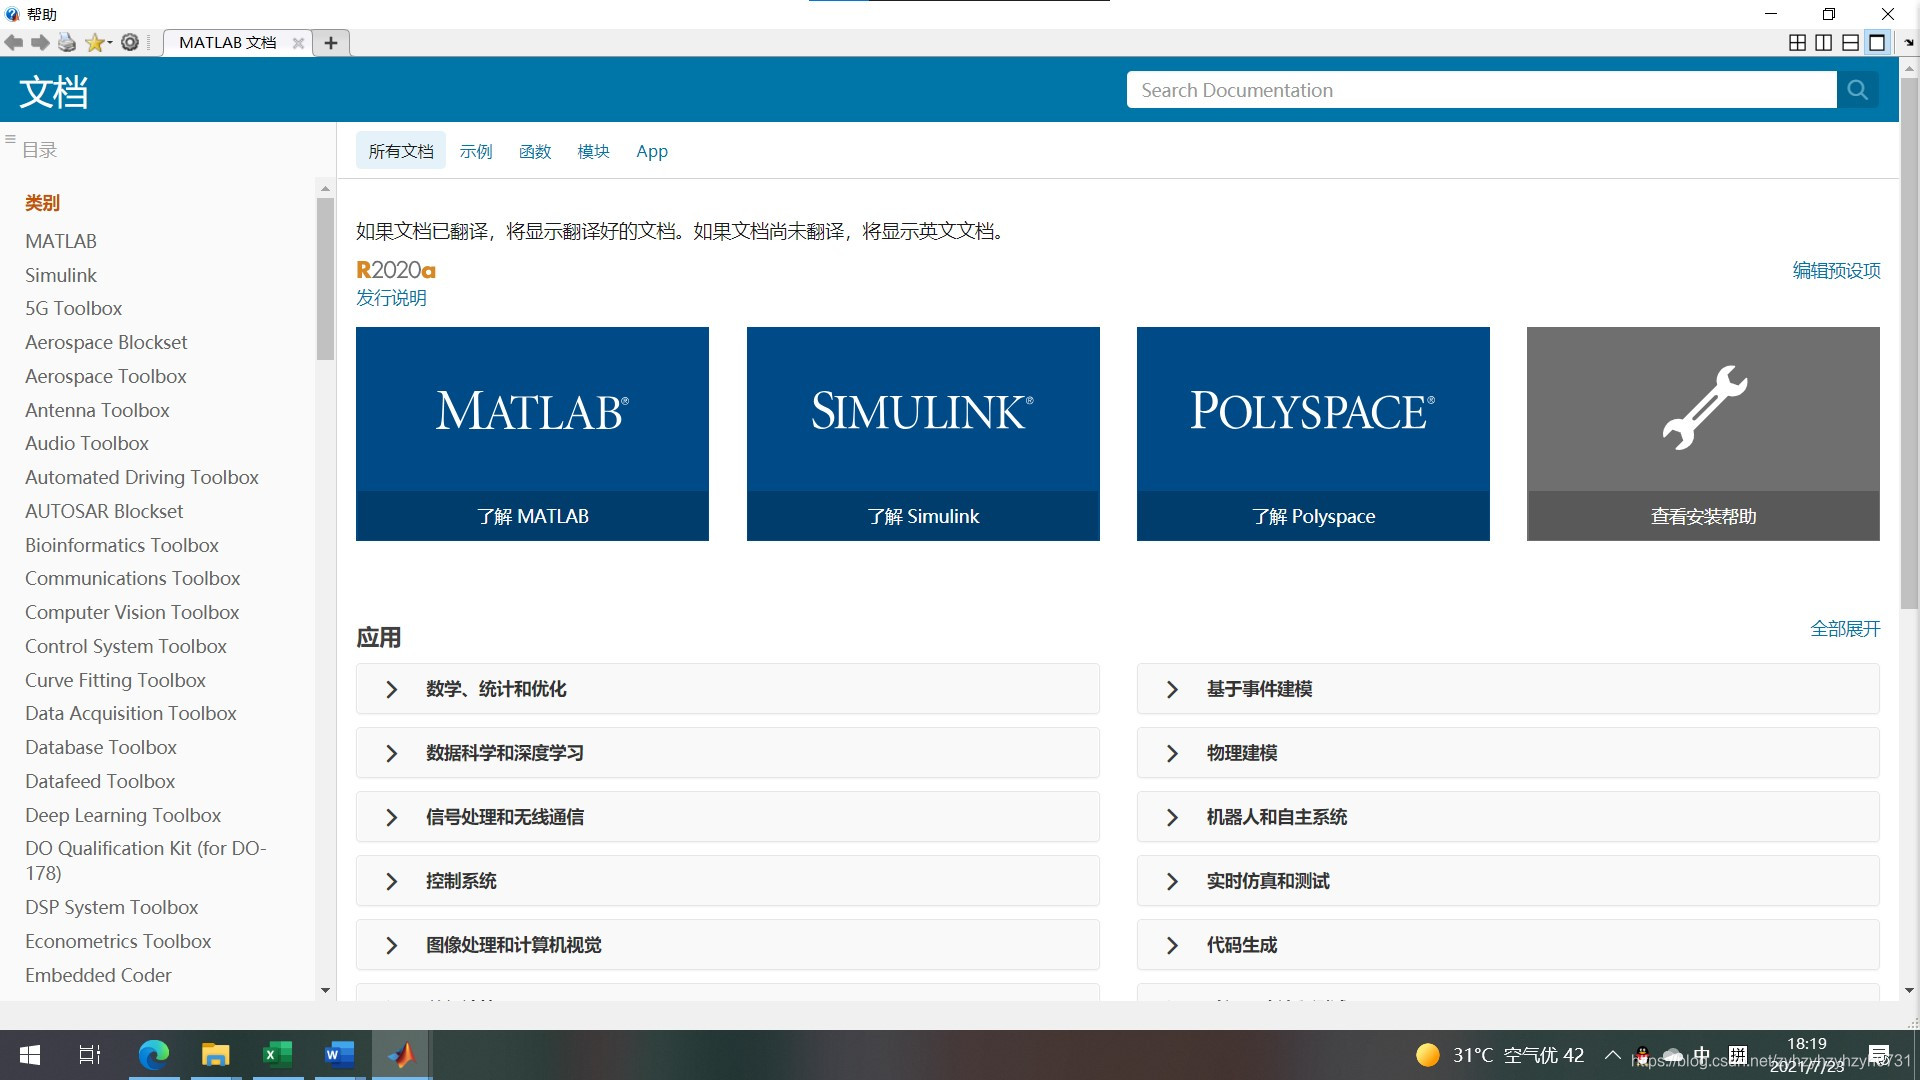Open the 了解 MATLAB tile
Screen dimensions: 1920x1080
pyautogui.click(x=532, y=434)
